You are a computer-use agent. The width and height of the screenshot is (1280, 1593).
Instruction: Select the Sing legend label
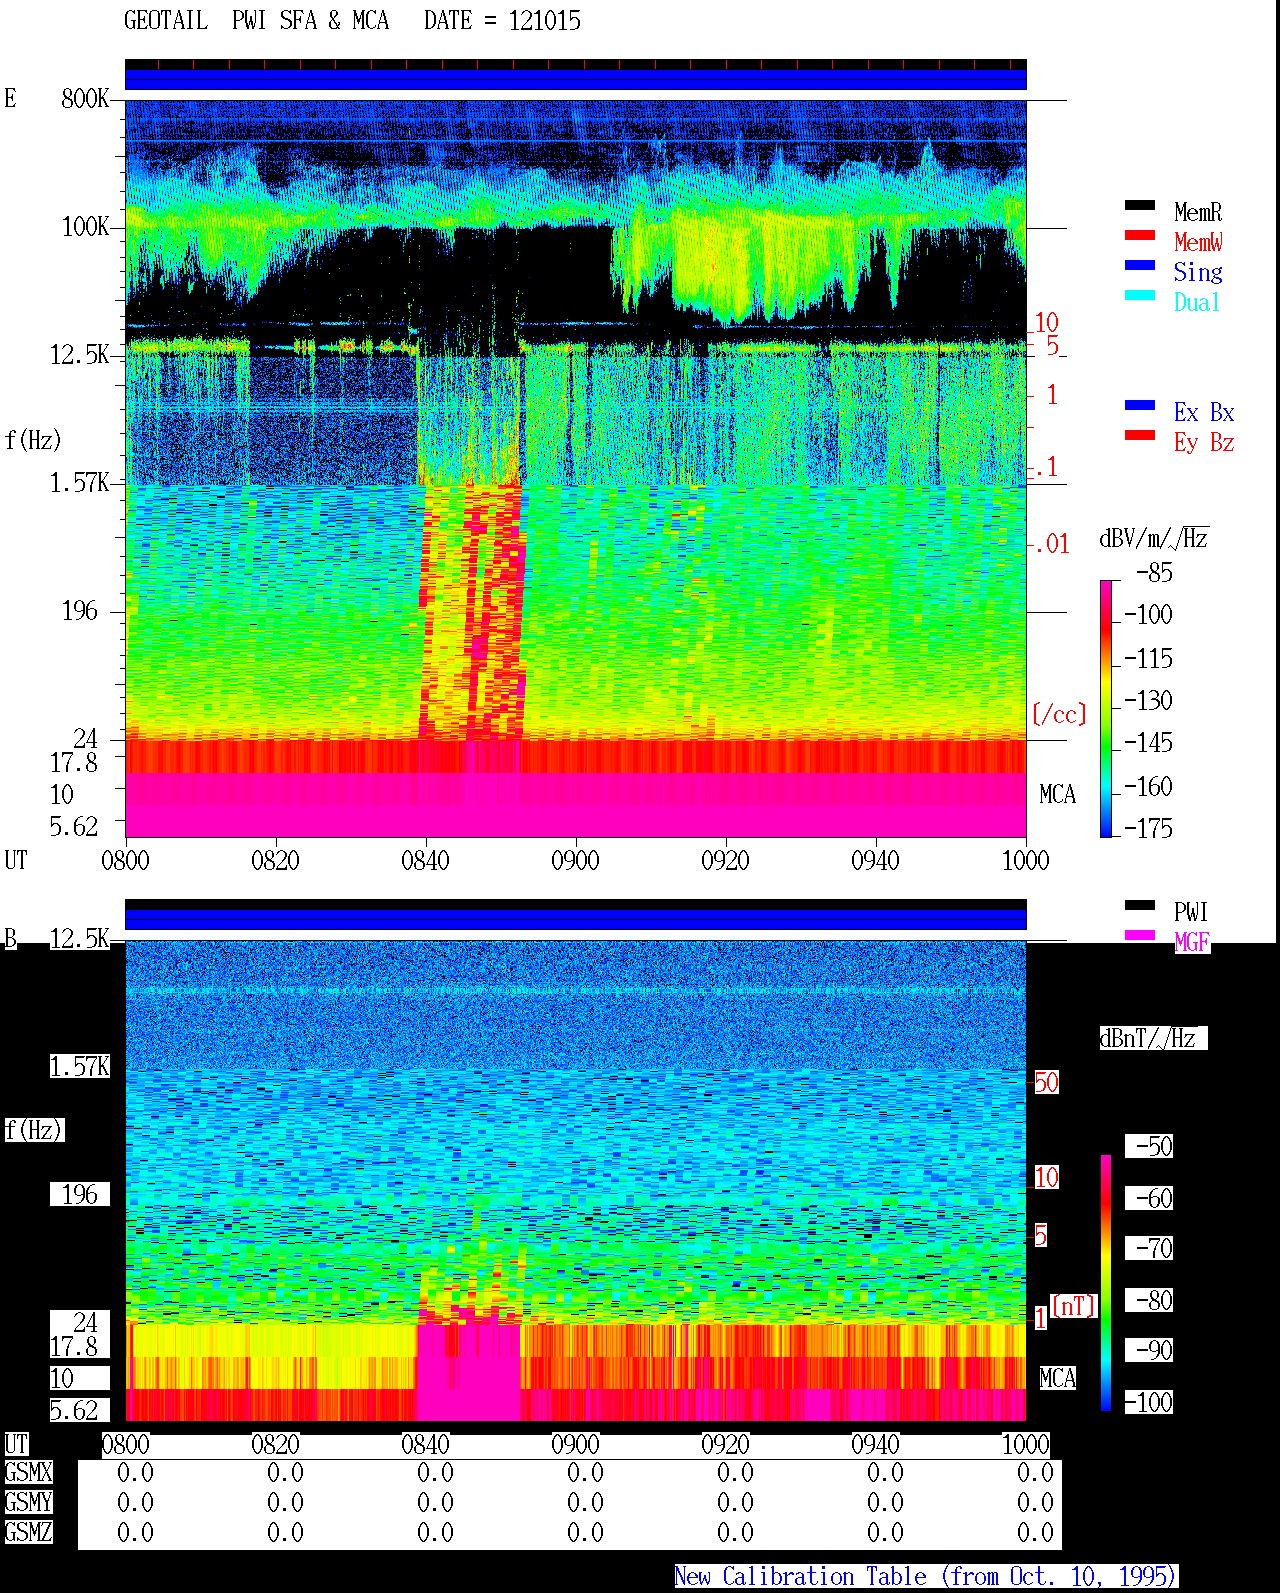[x=1197, y=272]
